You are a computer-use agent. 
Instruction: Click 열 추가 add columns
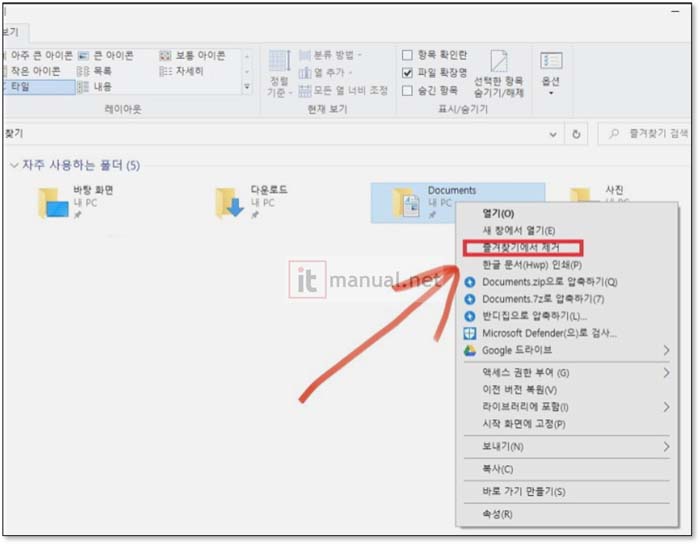click(325, 72)
